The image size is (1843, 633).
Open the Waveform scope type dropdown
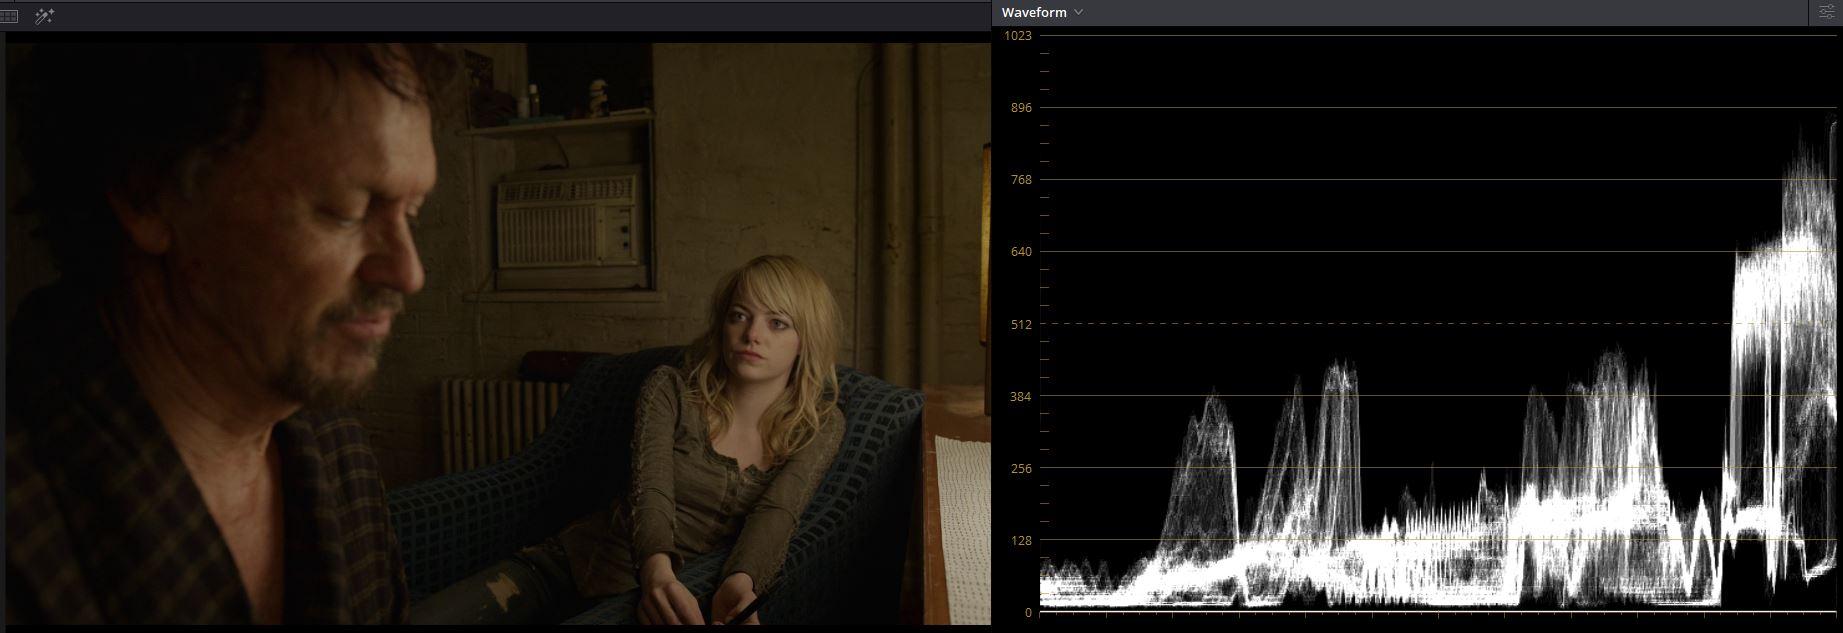(1042, 12)
